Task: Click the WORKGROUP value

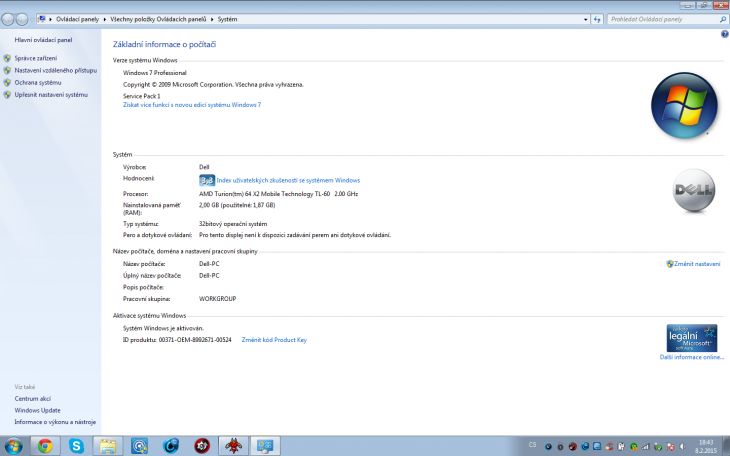Action: pyautogui.click(x=217, y=299)
